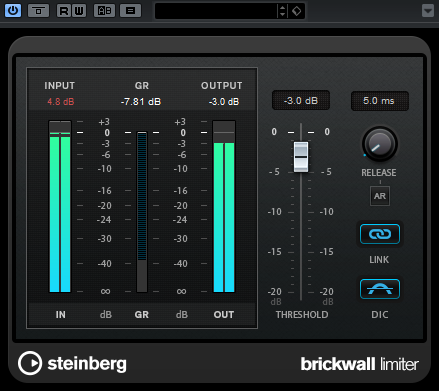This screenshot has width=439, height=391.
Task: Click the threshold fader handle
Action: pyautogui.click(x=301, y=157)
